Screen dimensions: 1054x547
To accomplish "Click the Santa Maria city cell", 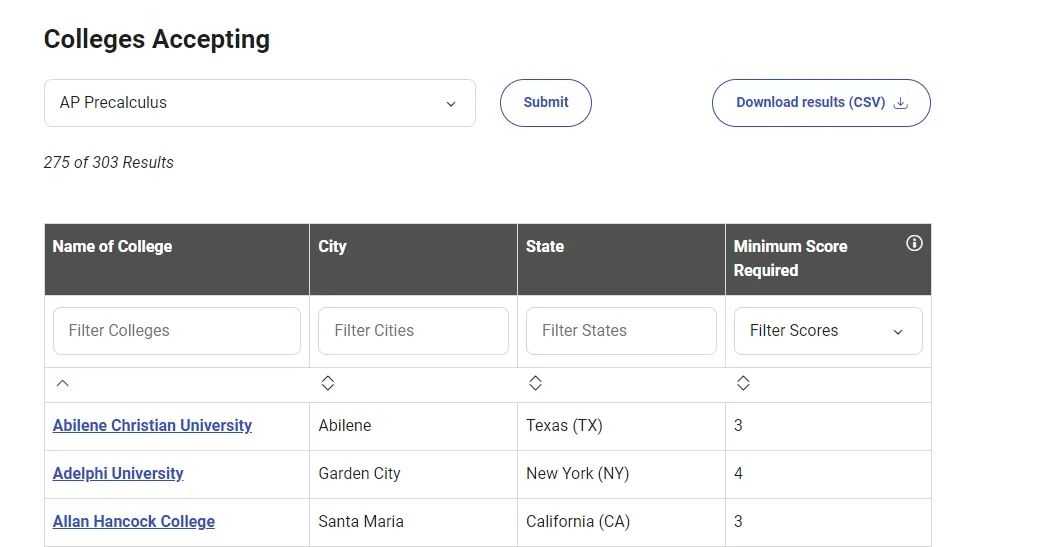I will point(361,522).
